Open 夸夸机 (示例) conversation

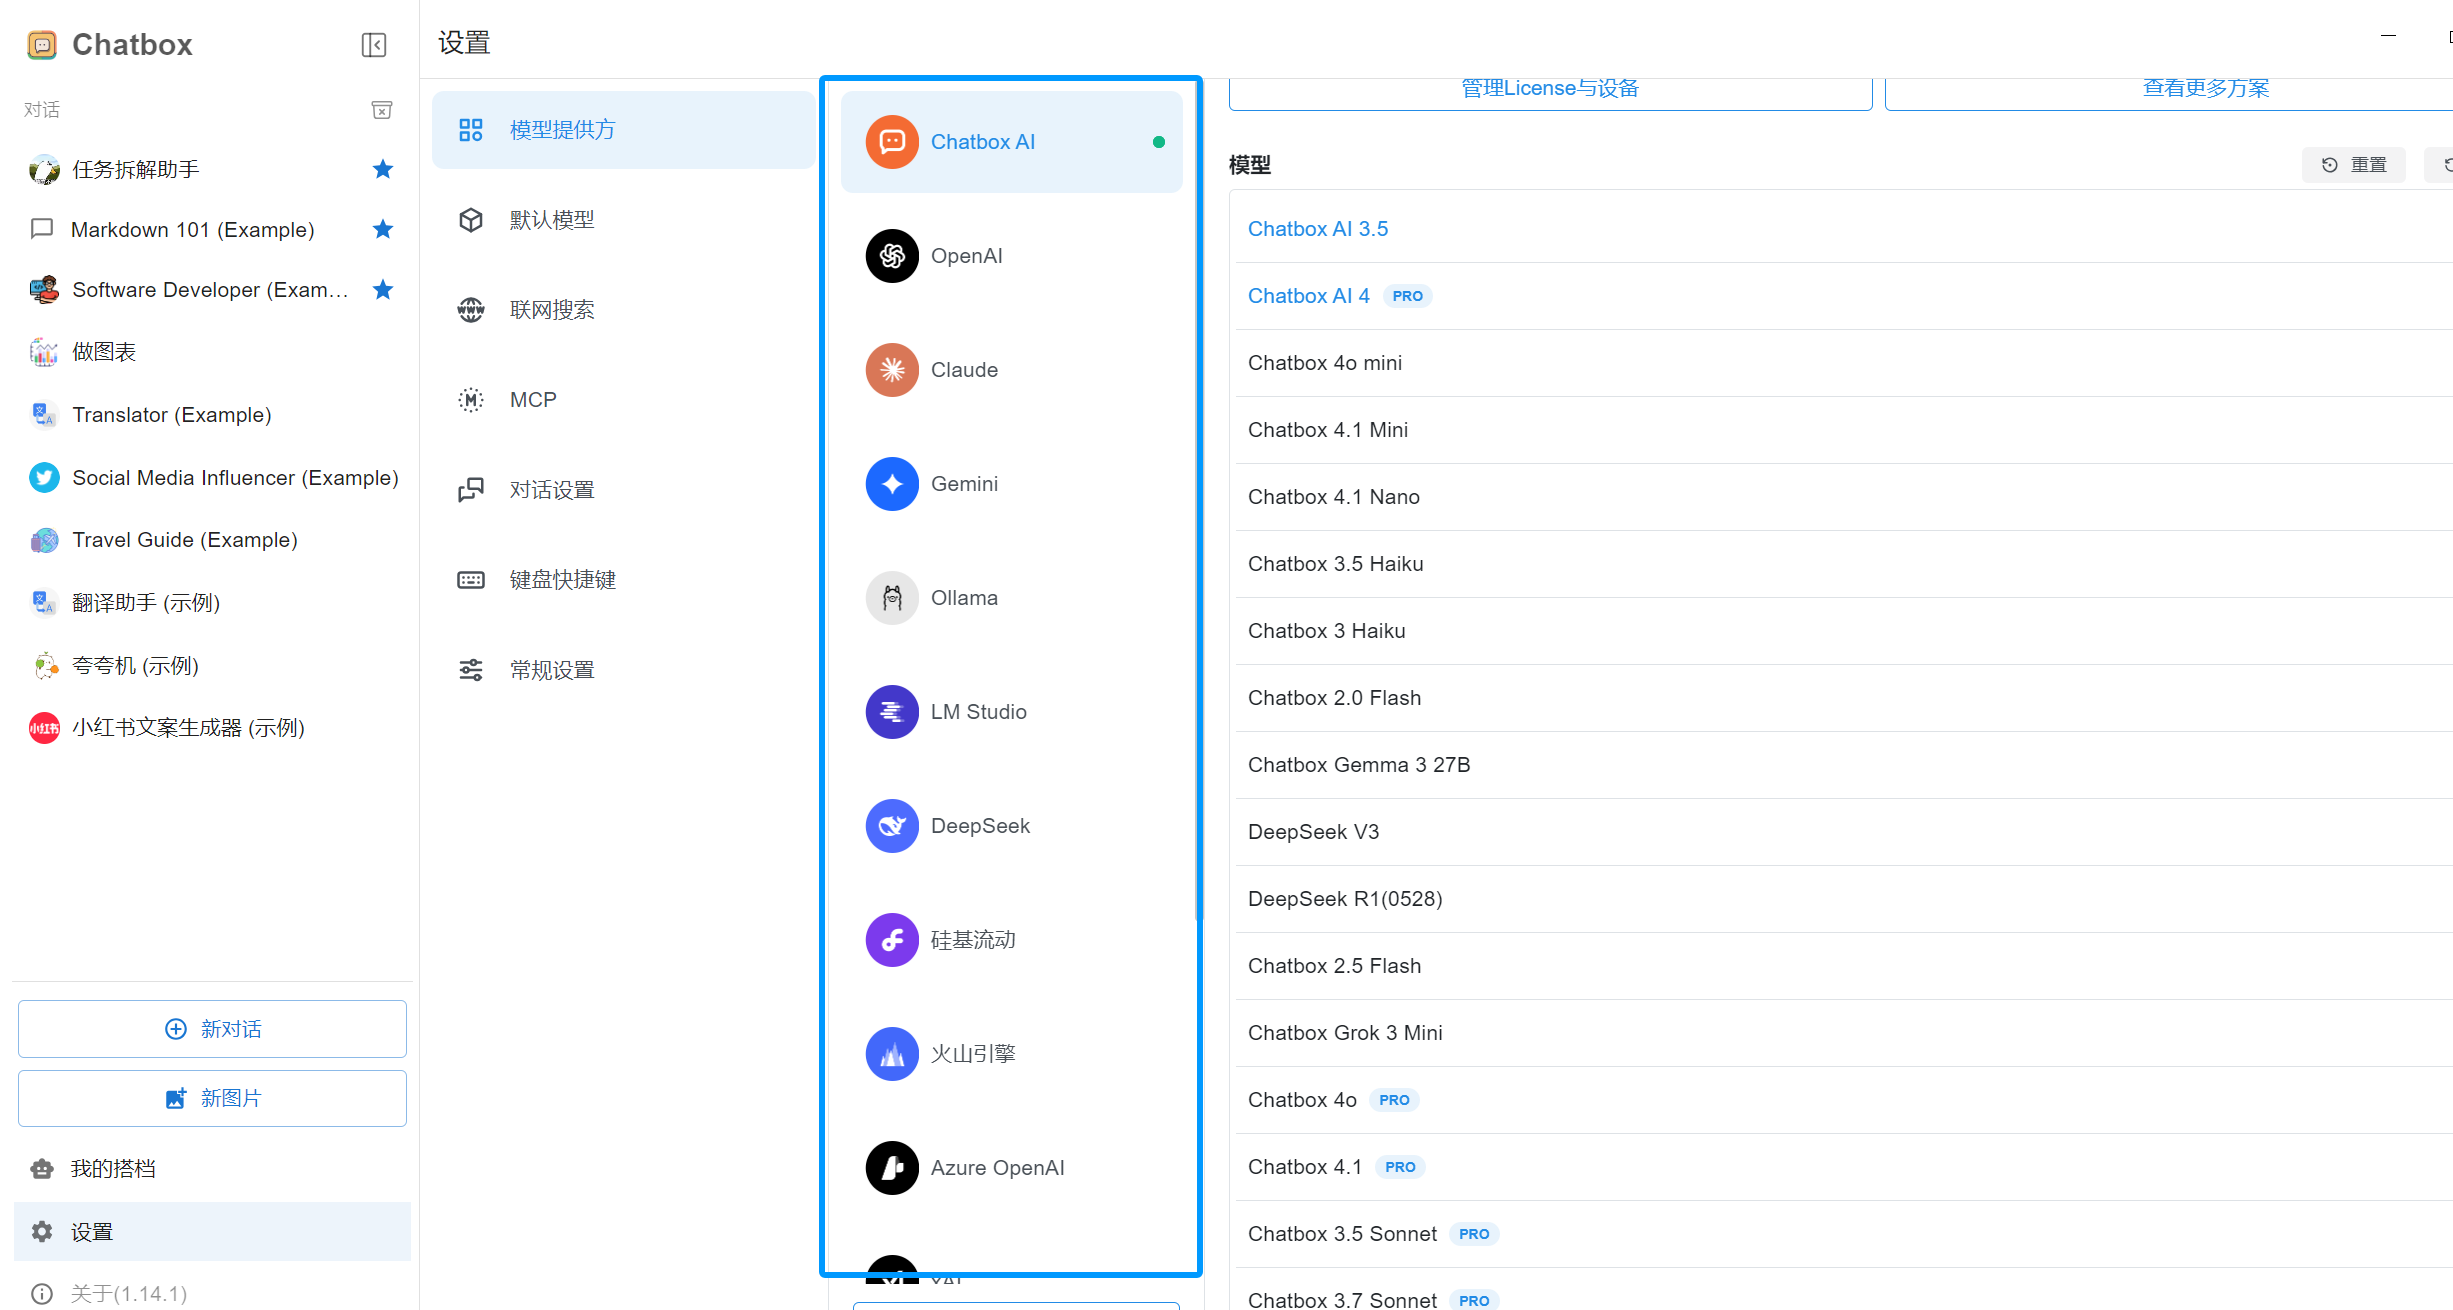click(212, 666)
